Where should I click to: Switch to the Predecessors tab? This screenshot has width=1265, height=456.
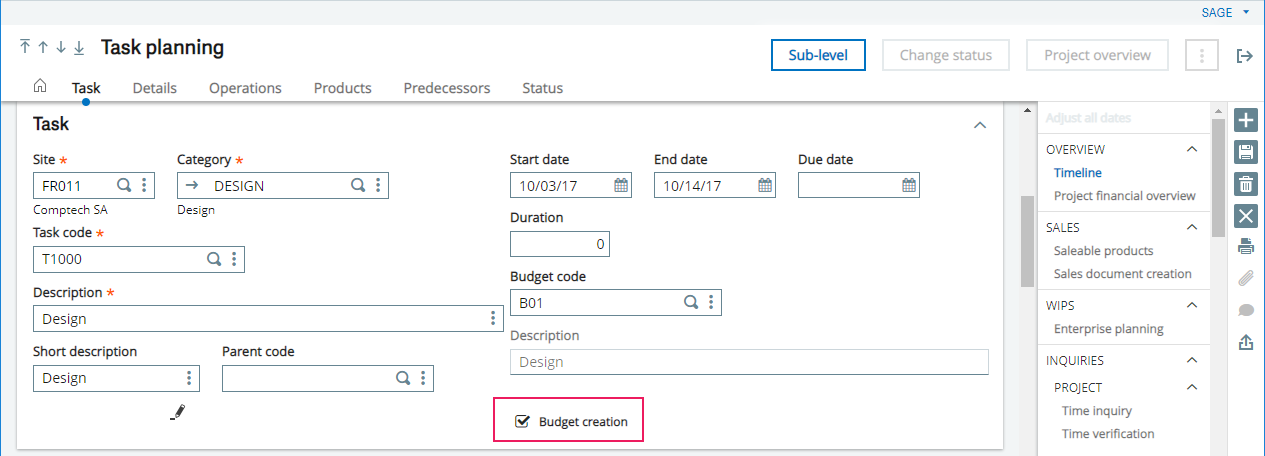click(446, 88)
